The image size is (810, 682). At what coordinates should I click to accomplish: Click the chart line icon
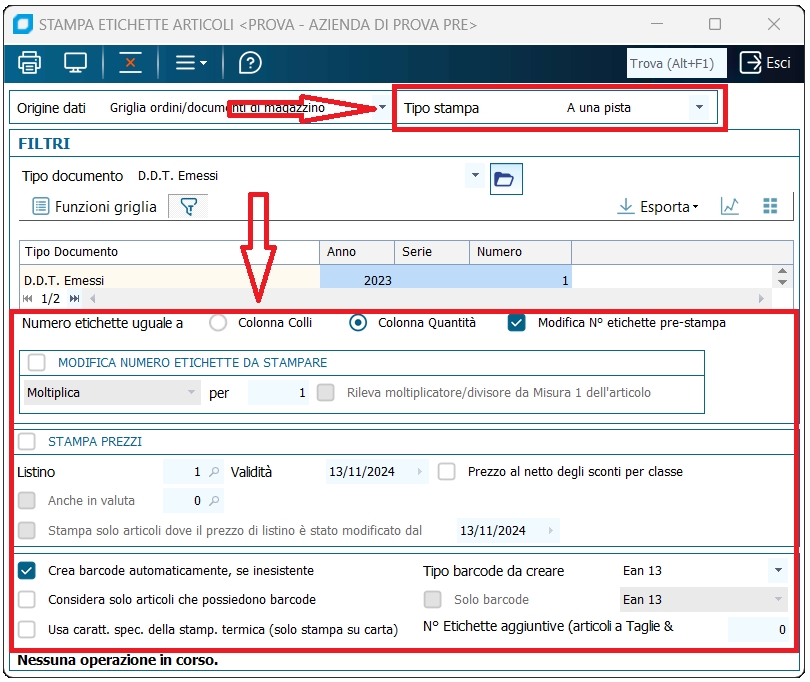tap(729, 206)
